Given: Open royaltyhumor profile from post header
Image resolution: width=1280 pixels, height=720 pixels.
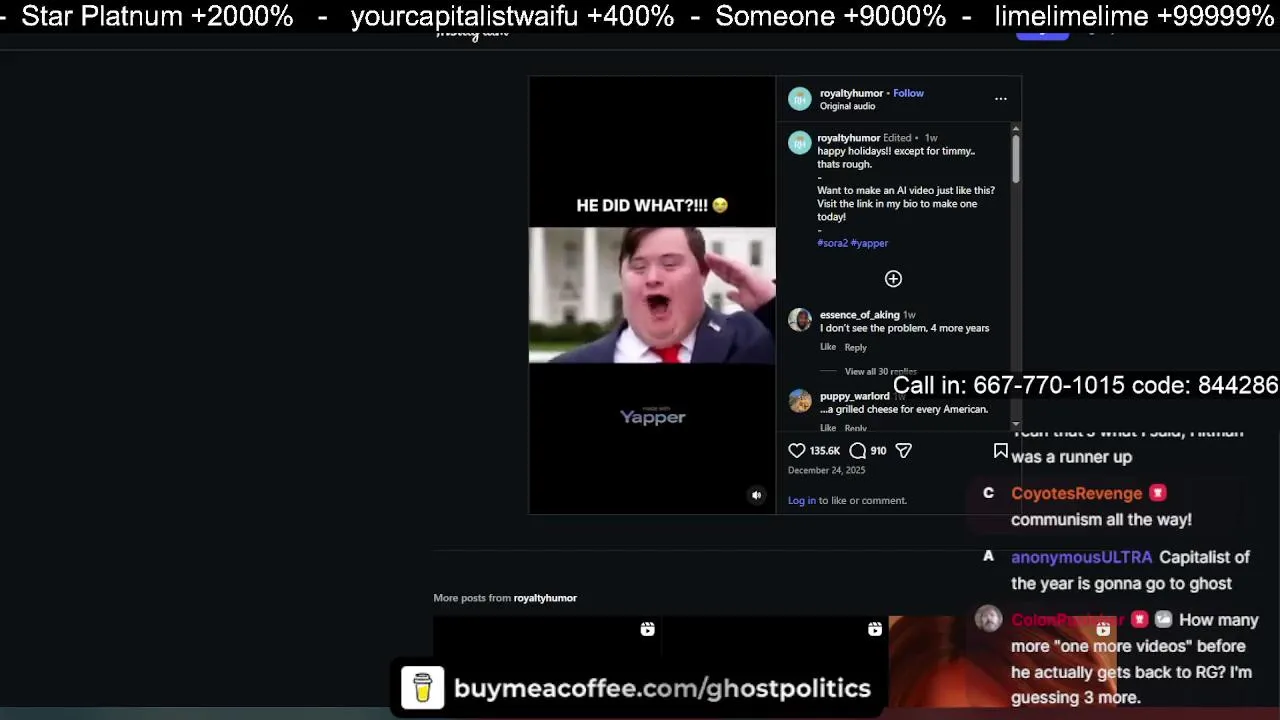Looking at the screenshot, I should click(x=851, y=93).
